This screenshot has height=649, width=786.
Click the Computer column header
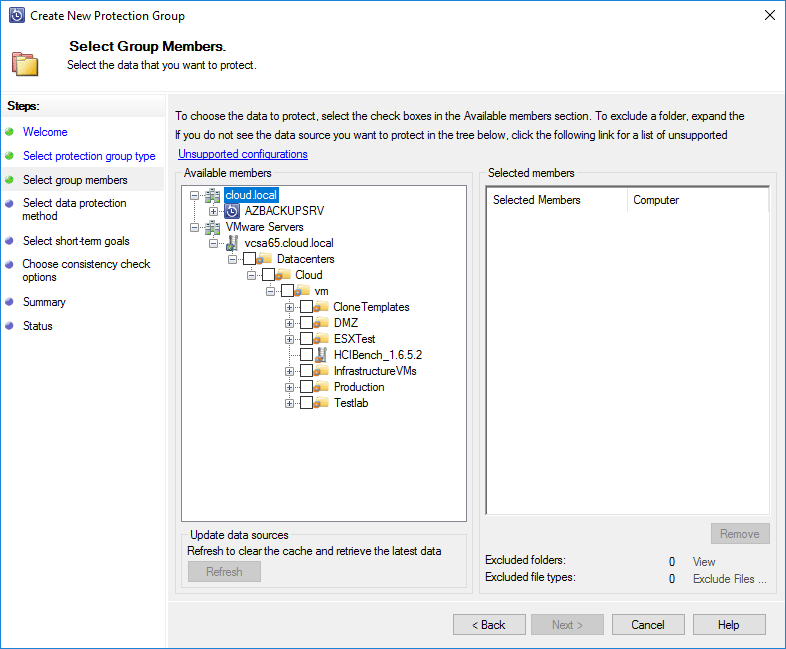697,200
